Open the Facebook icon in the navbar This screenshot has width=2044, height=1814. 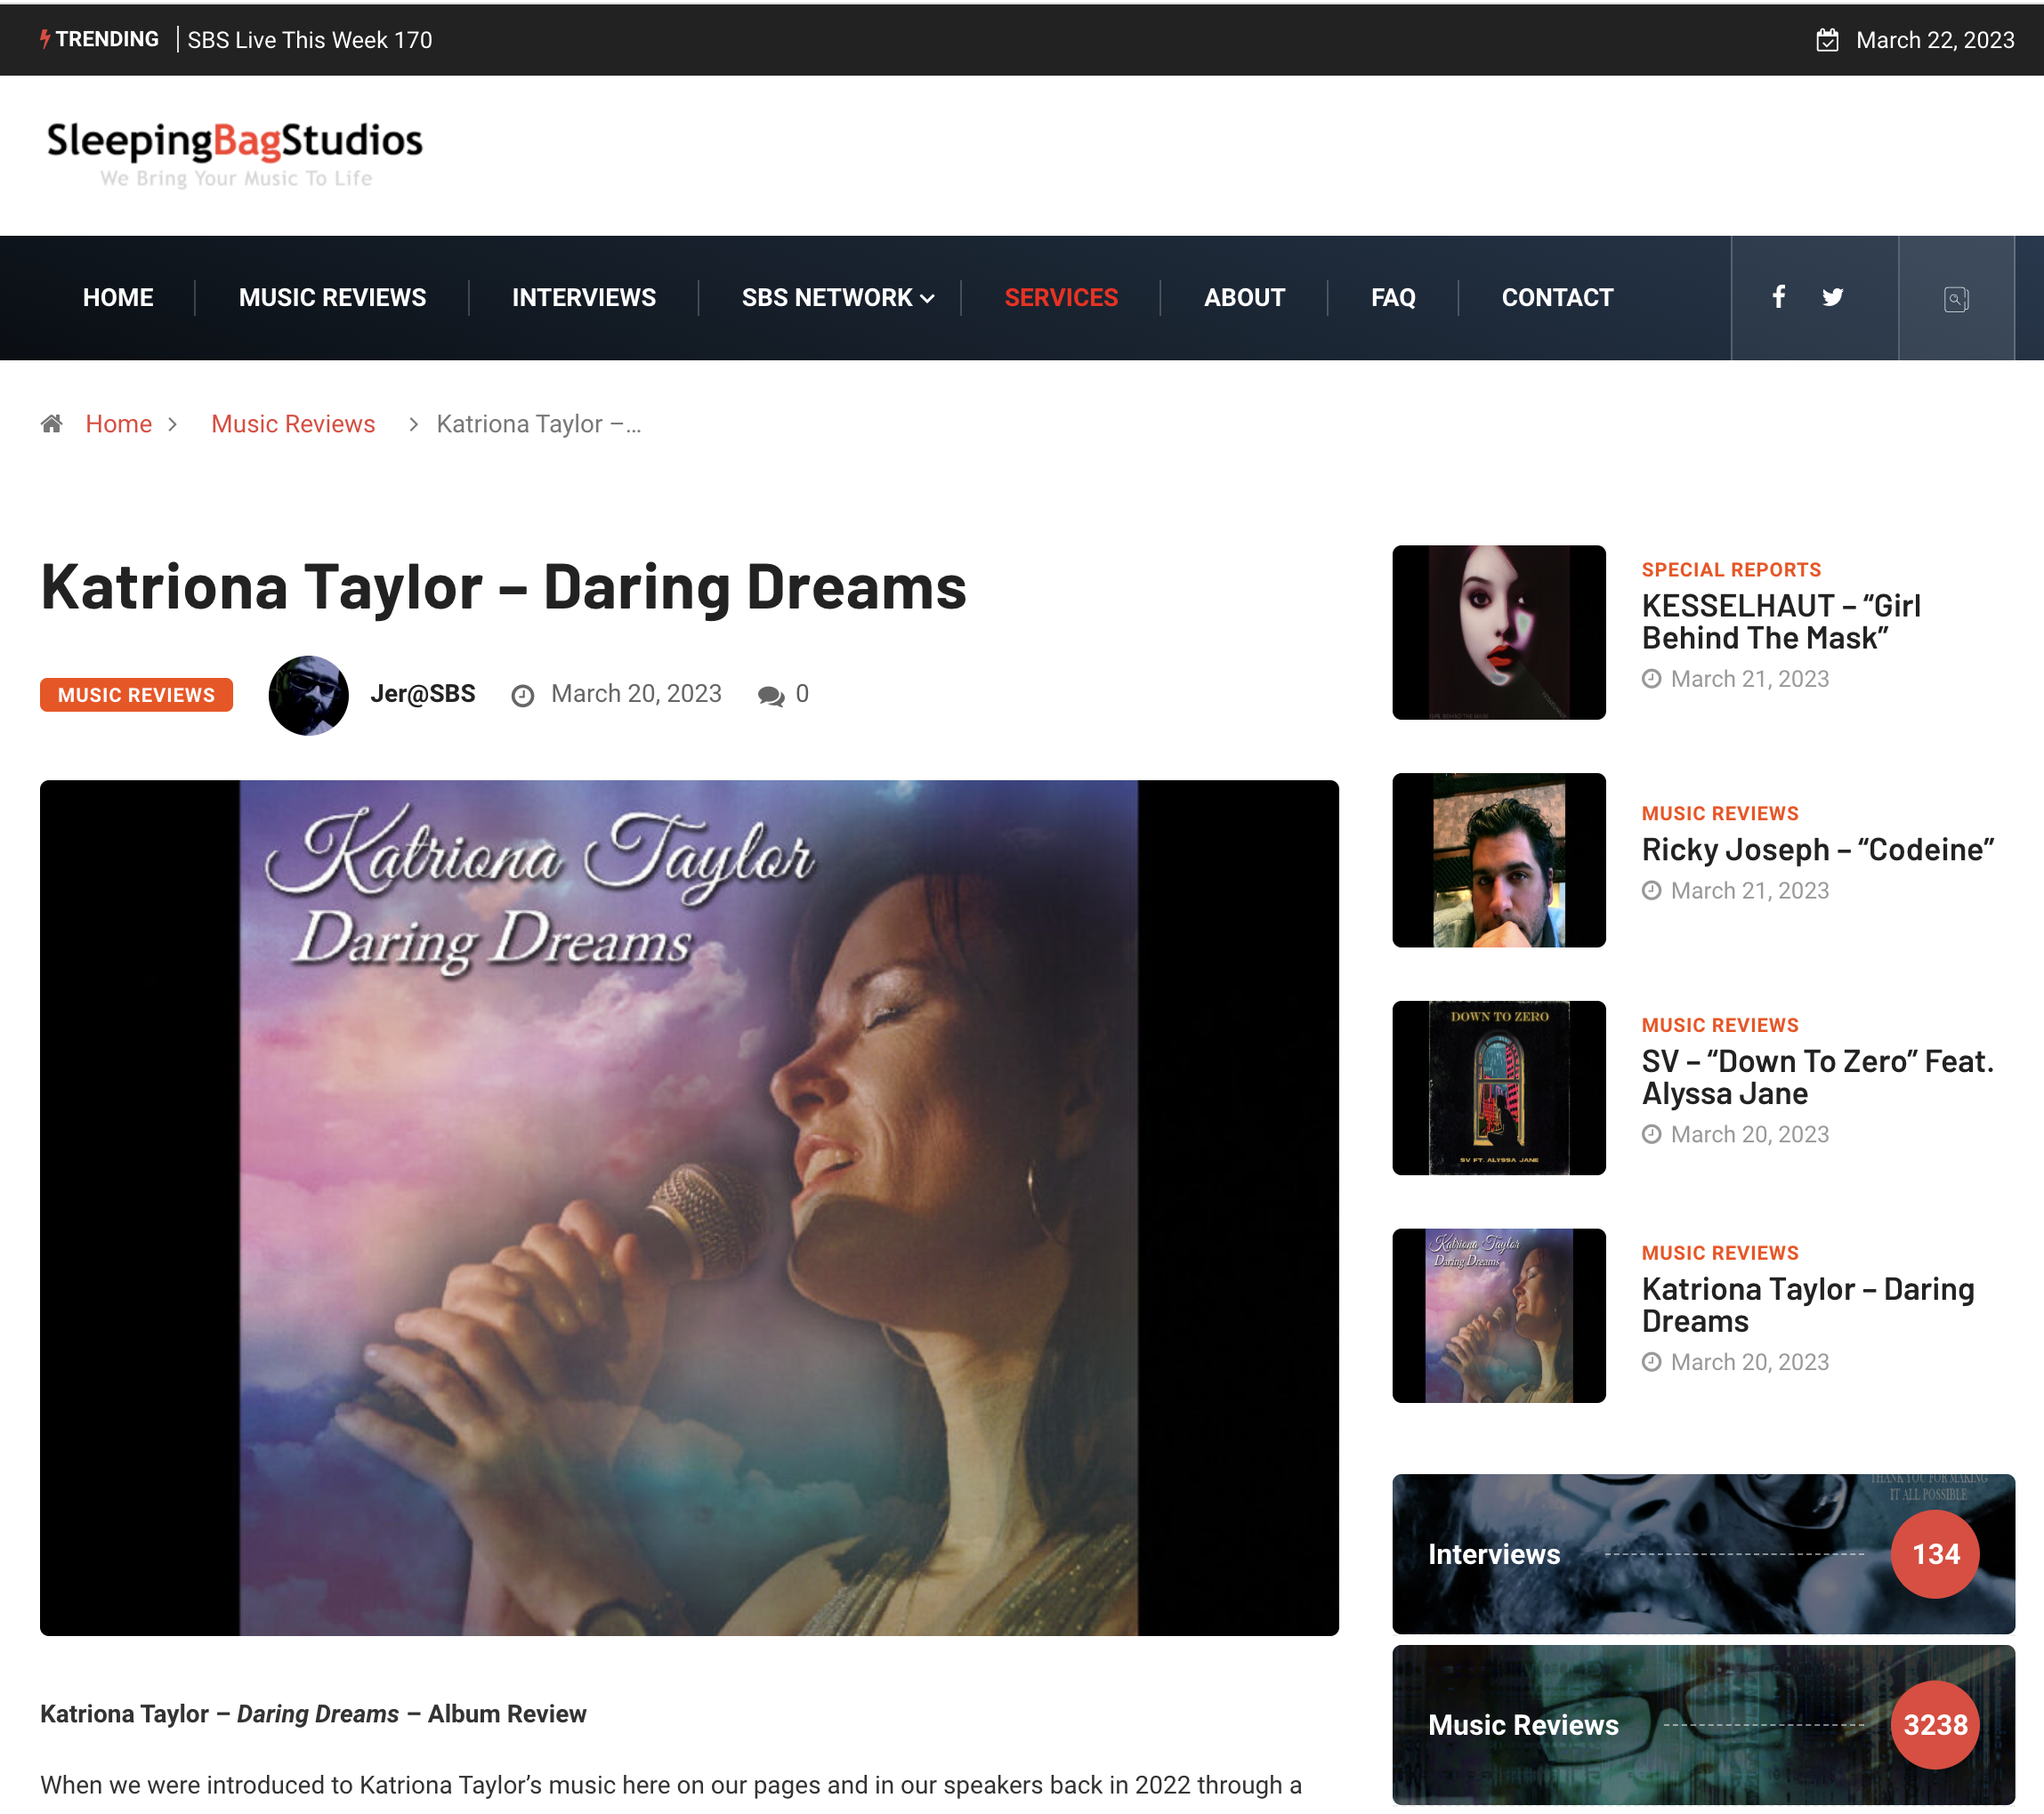click(1778, 297)
